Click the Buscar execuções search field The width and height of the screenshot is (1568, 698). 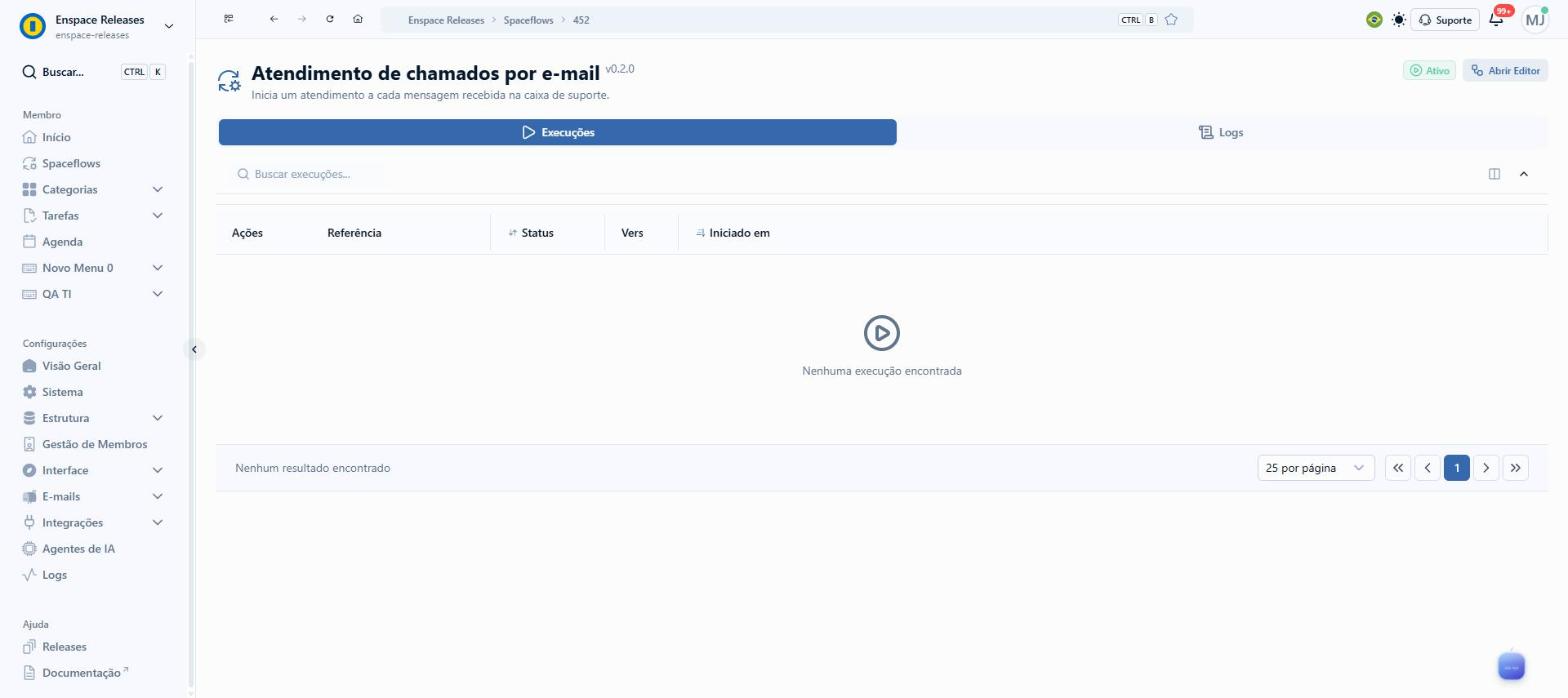point(305,174)
